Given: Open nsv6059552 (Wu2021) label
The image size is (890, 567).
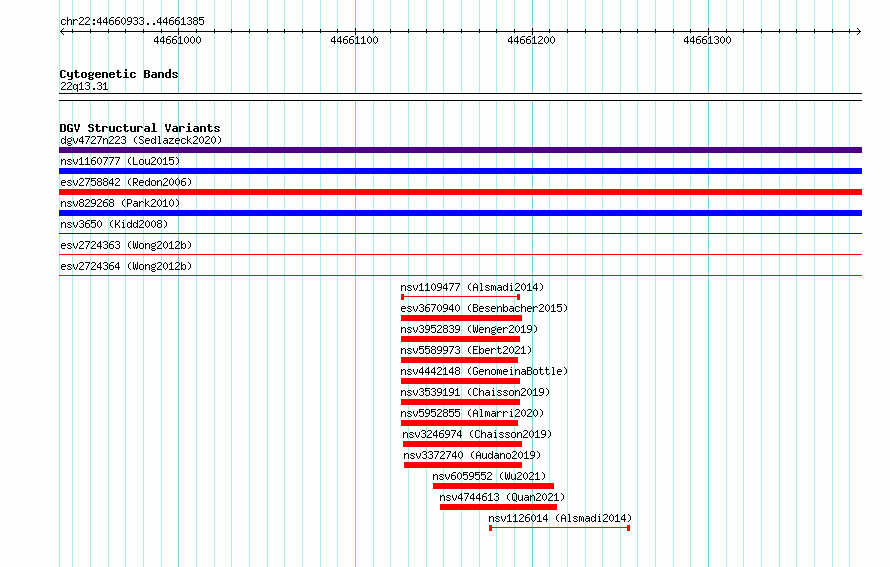Looking at the screenshot, I should (489, 476).
